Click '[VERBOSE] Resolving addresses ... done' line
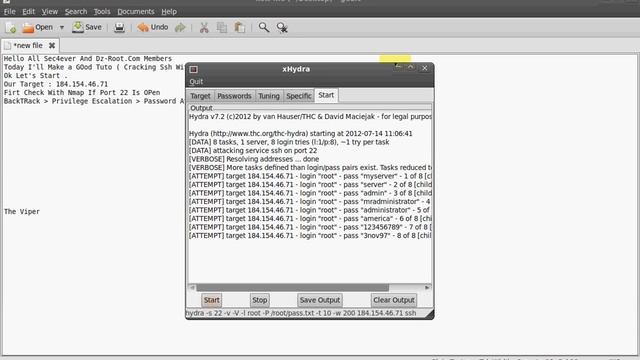640x360 pixels. pos(254,159)
